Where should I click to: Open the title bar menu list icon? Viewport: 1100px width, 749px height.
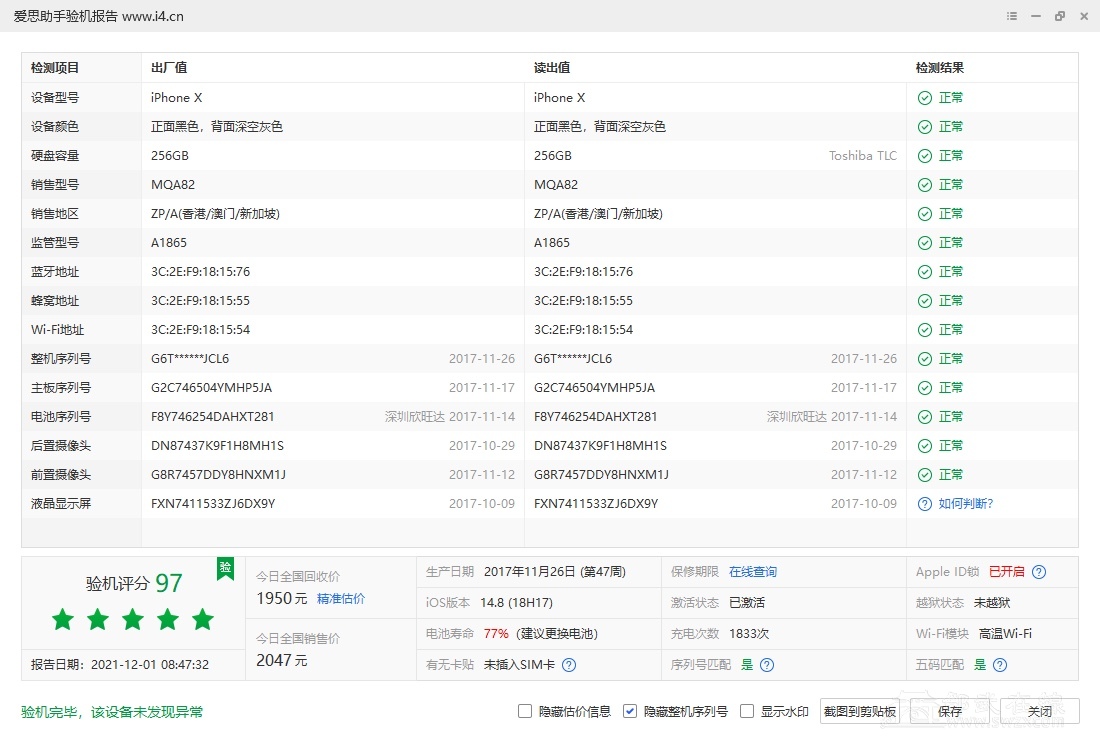[x=1012, y=16]
